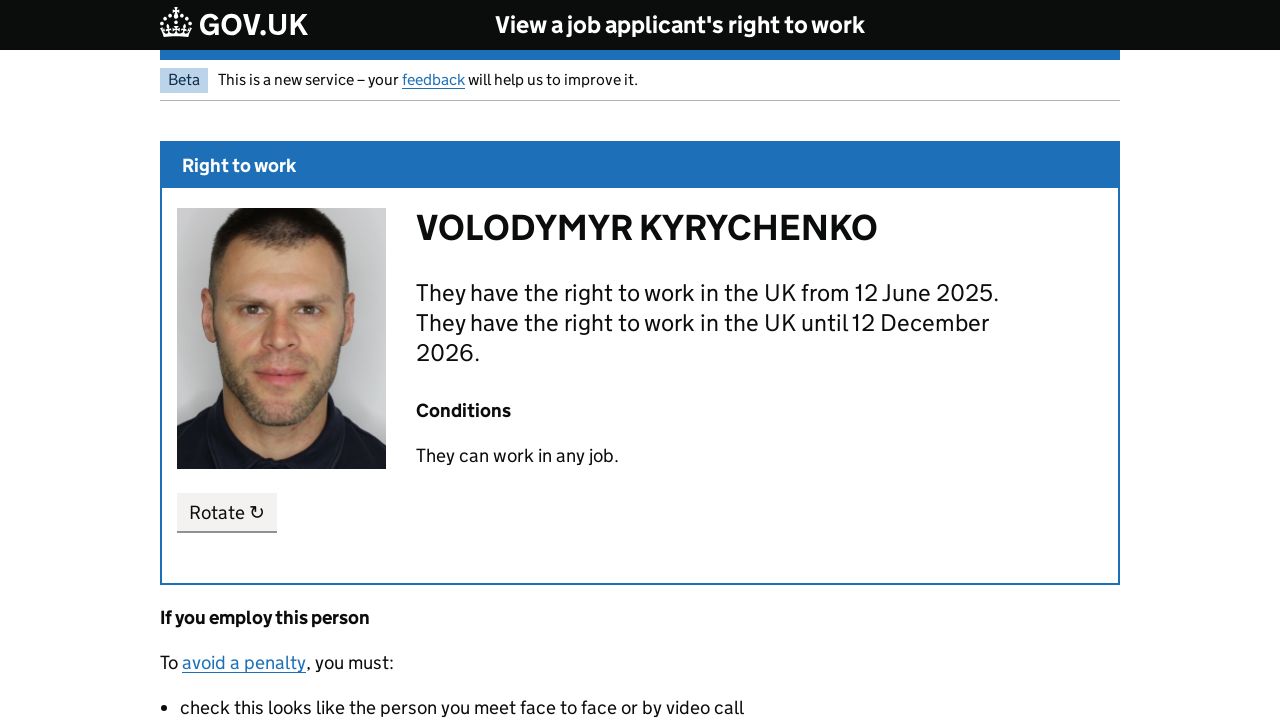Screen dimensions: 1280x720
Task: Click the GOV.UK wordmark in the header
Action: (253, 25)
